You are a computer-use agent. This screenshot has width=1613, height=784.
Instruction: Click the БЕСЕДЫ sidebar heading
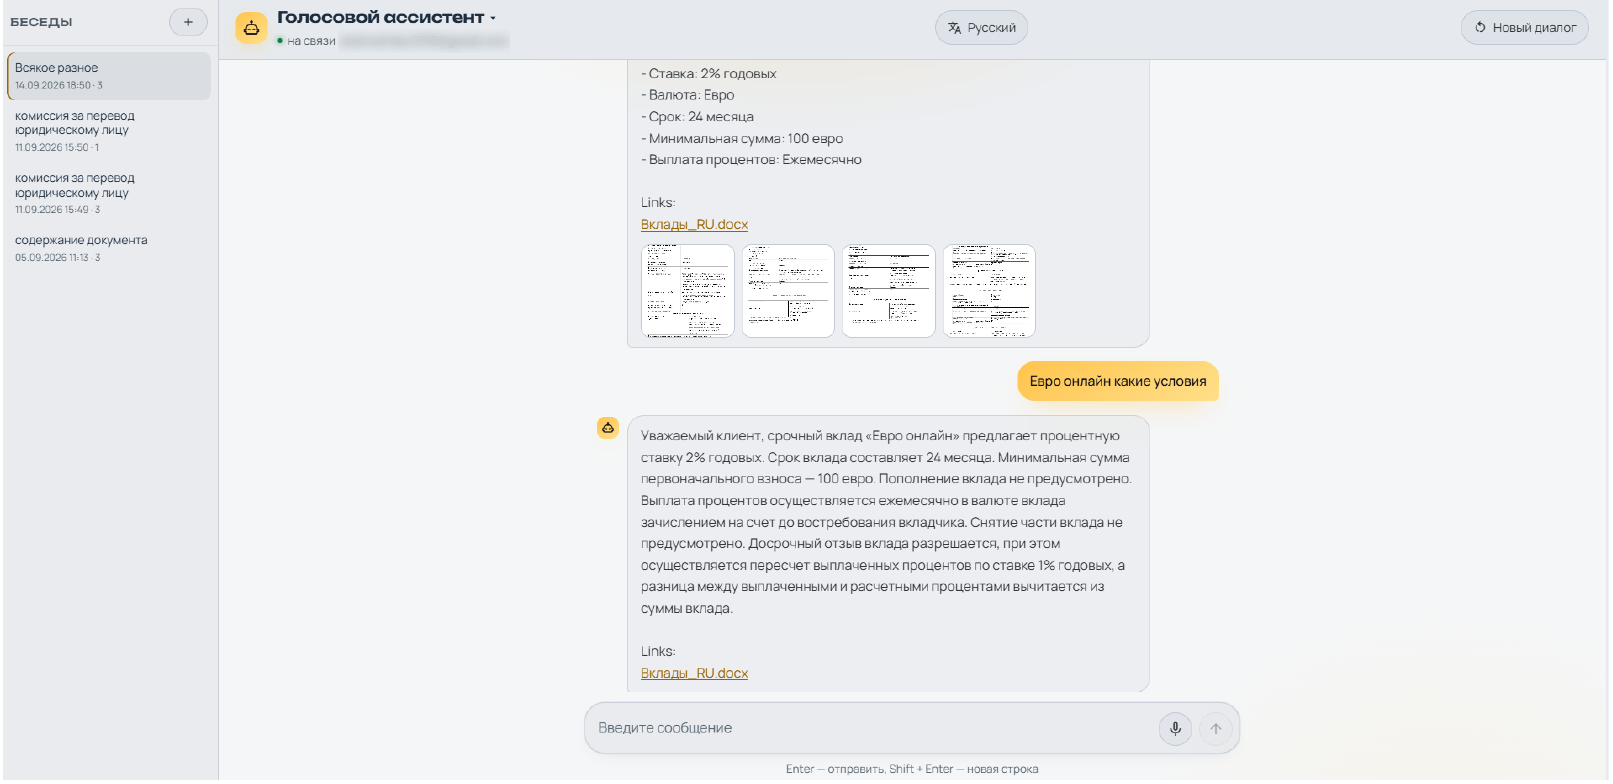coord(41,22)
